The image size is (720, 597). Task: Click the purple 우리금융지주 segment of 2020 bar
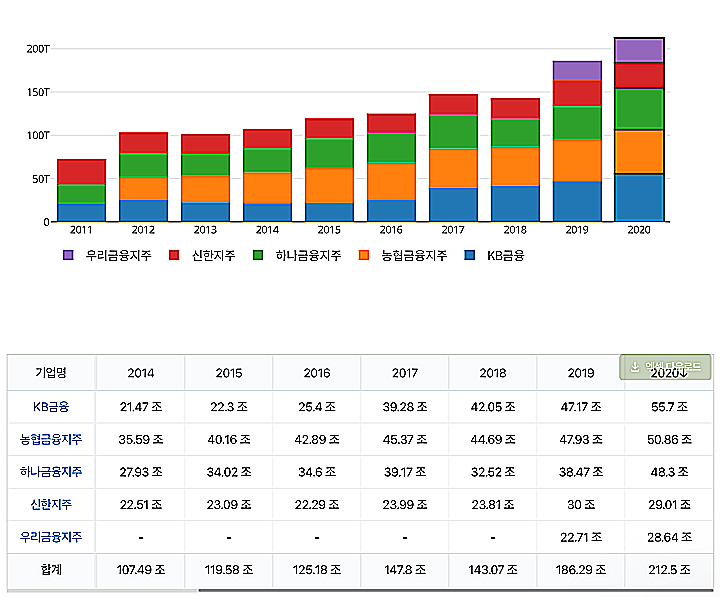(x=639, y=51)
